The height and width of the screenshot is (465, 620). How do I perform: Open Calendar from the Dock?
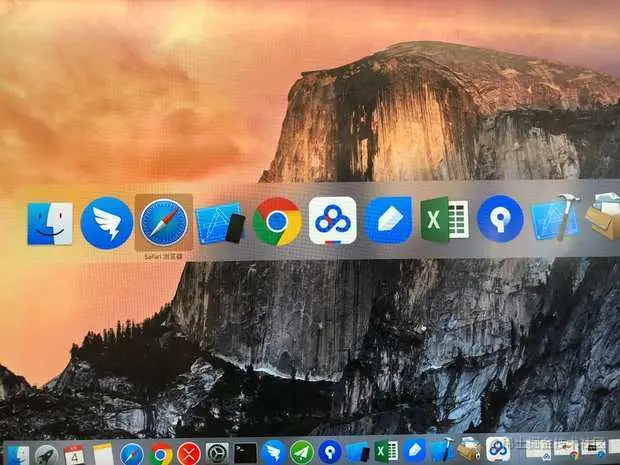[74, 455]
